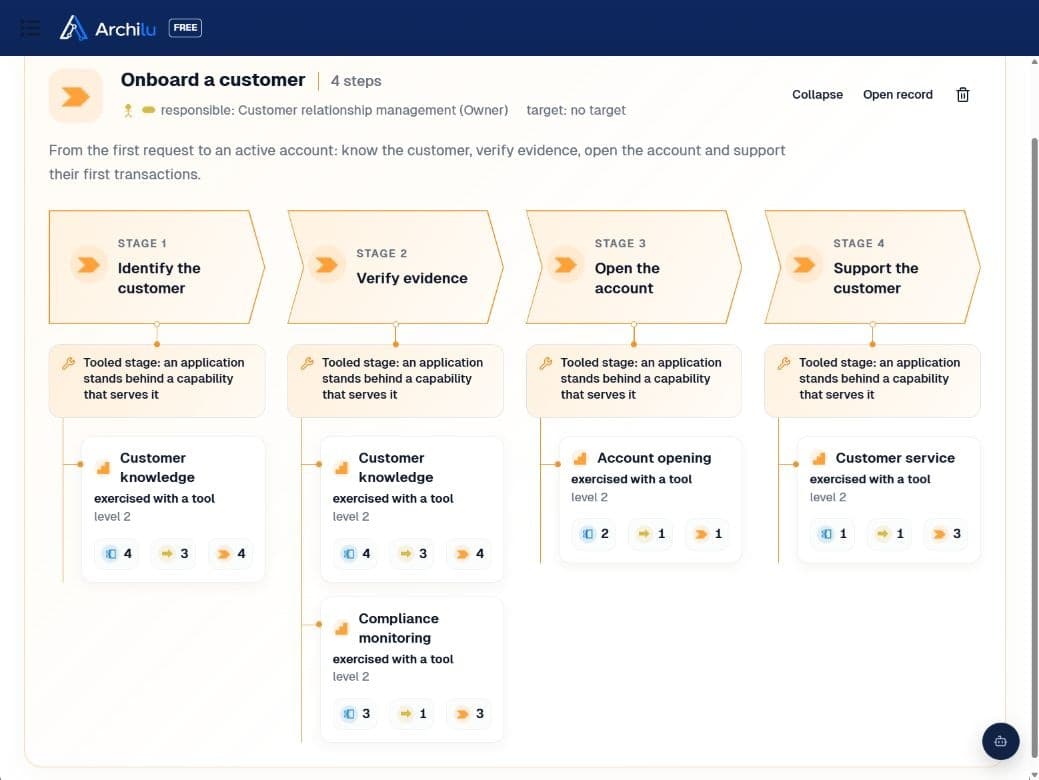The height and width of the screenshot is (780, 1039).
Task: Click the wrench icon under Stage 1
Action: coord(68,363)
